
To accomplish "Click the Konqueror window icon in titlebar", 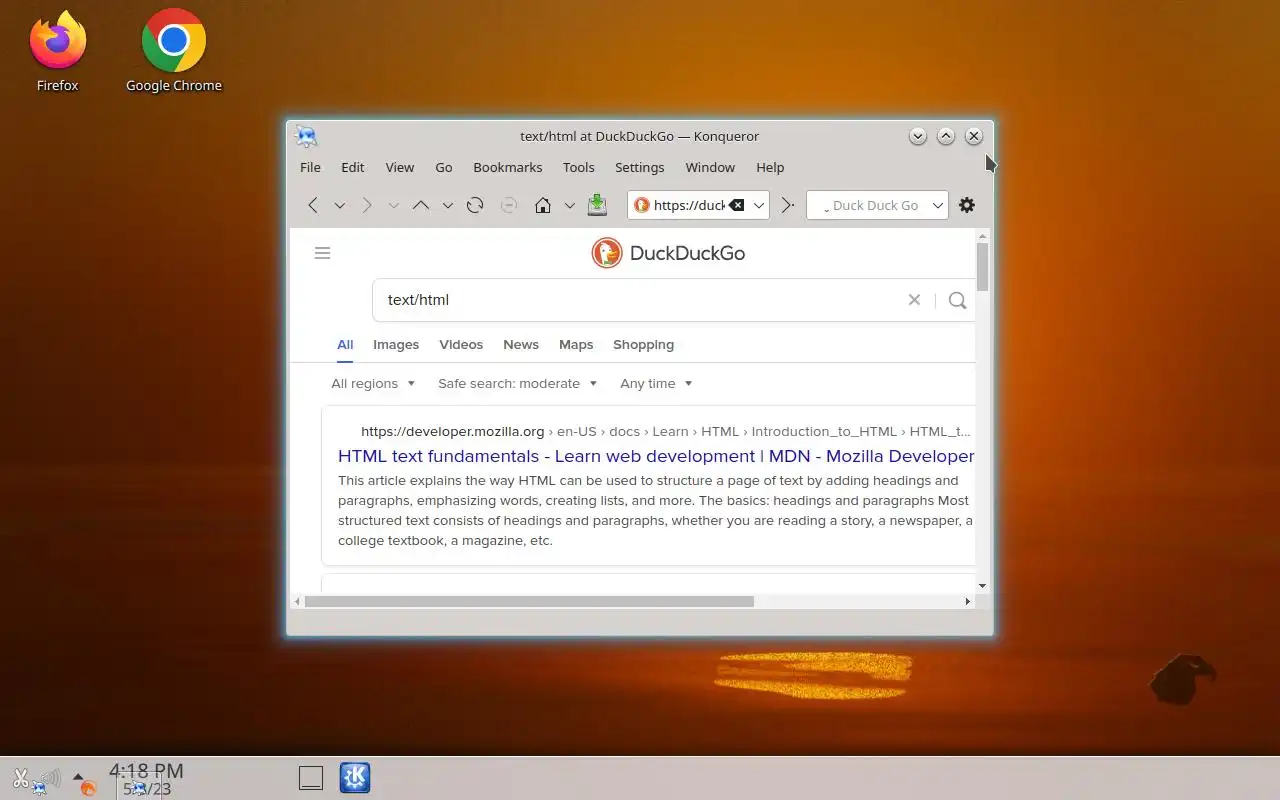I will 306,136.
